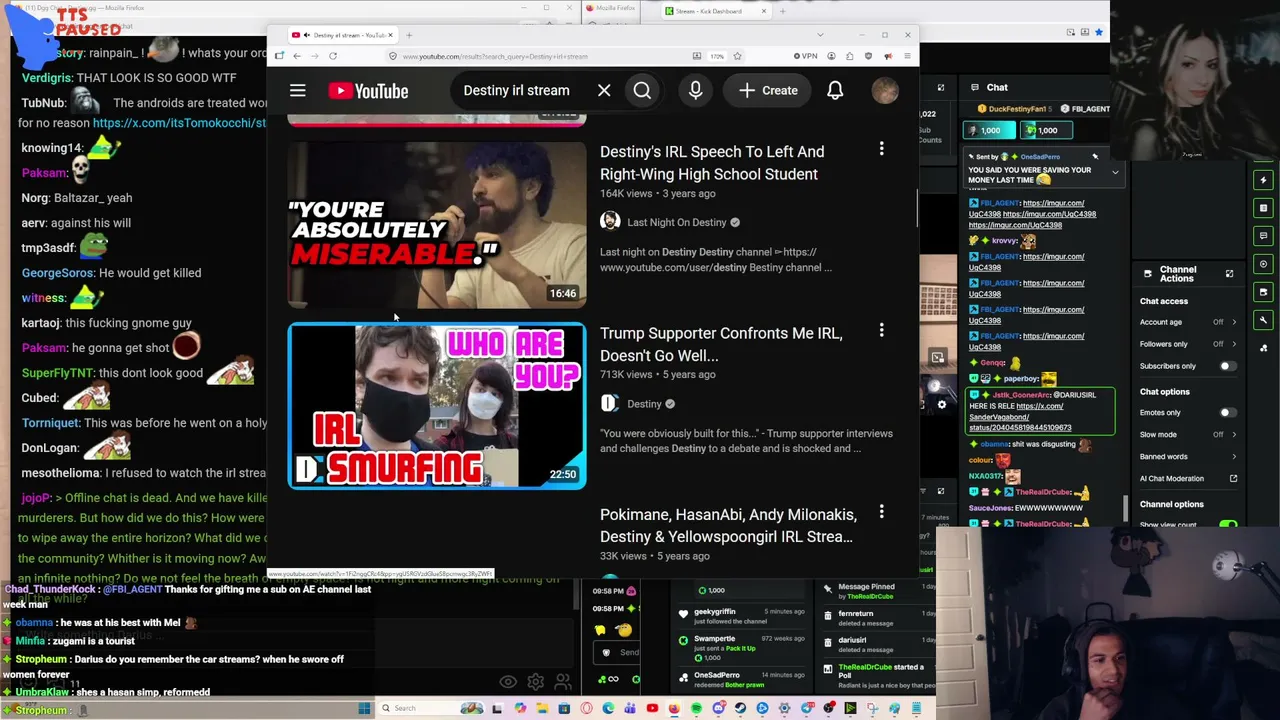Start voice search with the microphone icon
Viewport: 1280px width, 720px height.
(695, 91)
